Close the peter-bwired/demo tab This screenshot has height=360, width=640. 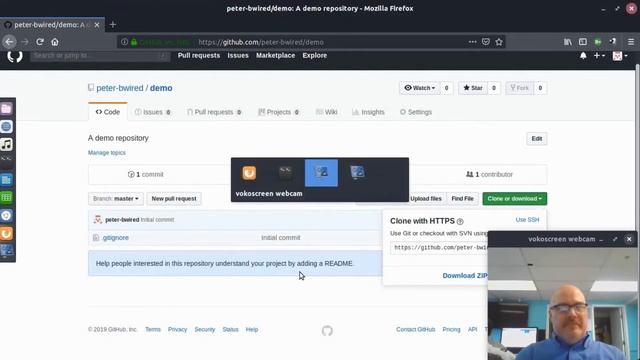(x=97, y=25)
